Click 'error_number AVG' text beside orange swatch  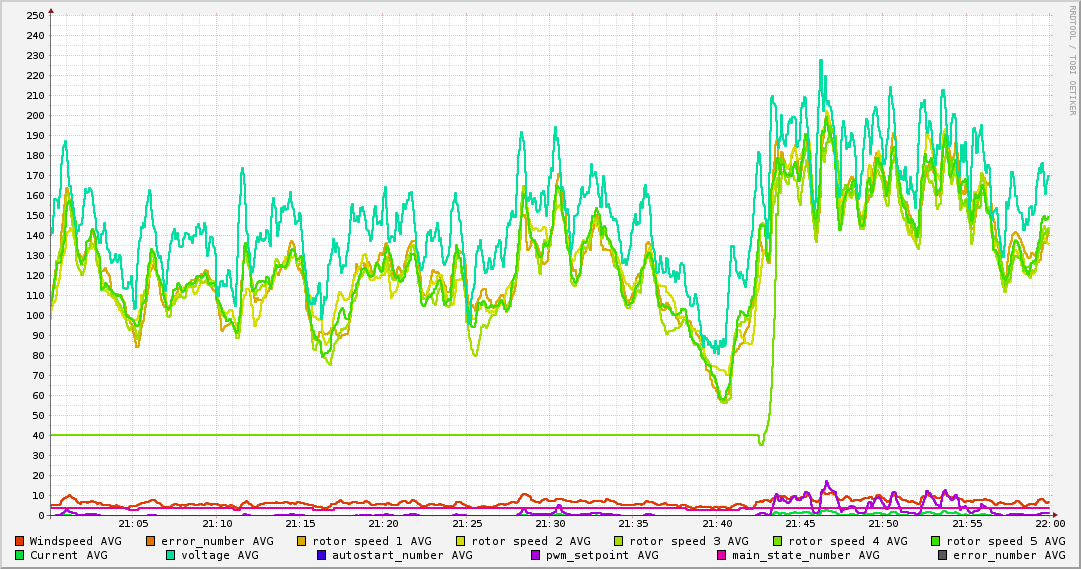(x=217, y=541)
